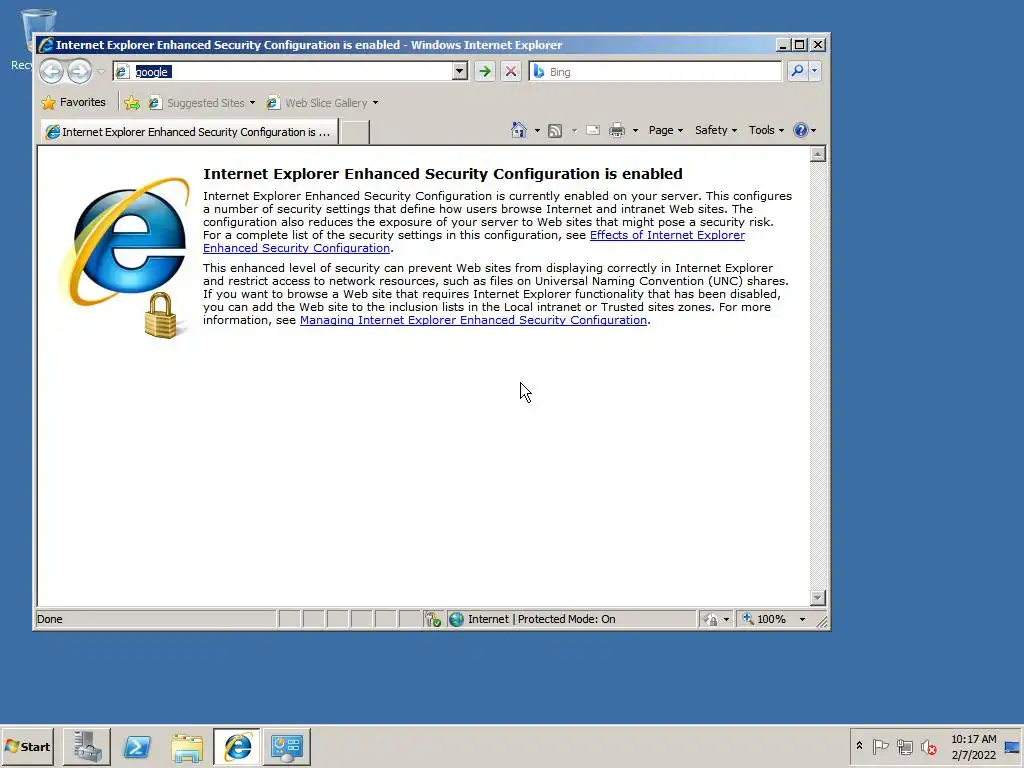Open the Tools menu
Image resolution: width=1024 pixels, height=768 pixels.
tap(766, 130)
